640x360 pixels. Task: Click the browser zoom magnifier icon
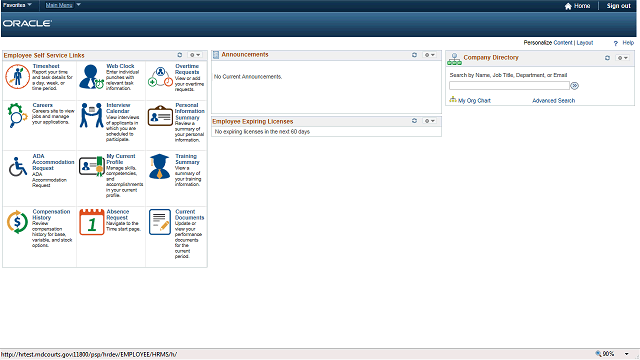[598, 354]
